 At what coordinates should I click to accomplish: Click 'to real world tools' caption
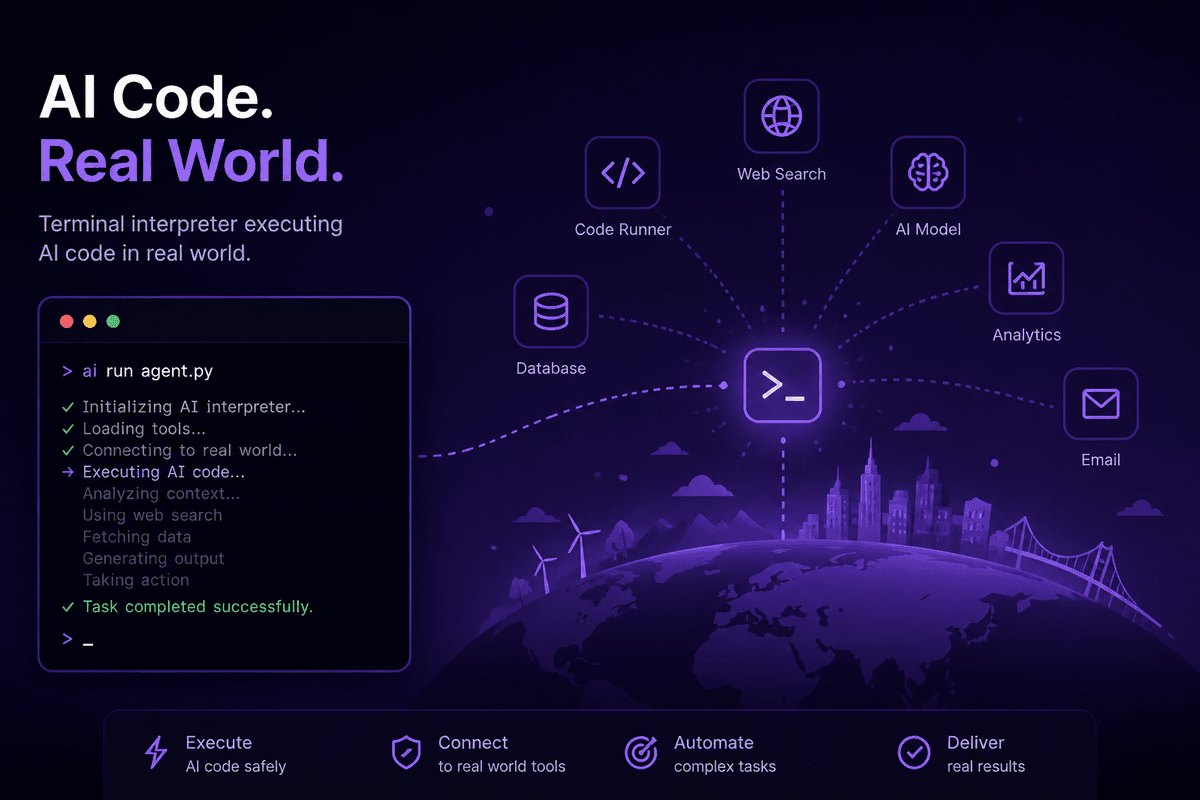tap(502, 767)
